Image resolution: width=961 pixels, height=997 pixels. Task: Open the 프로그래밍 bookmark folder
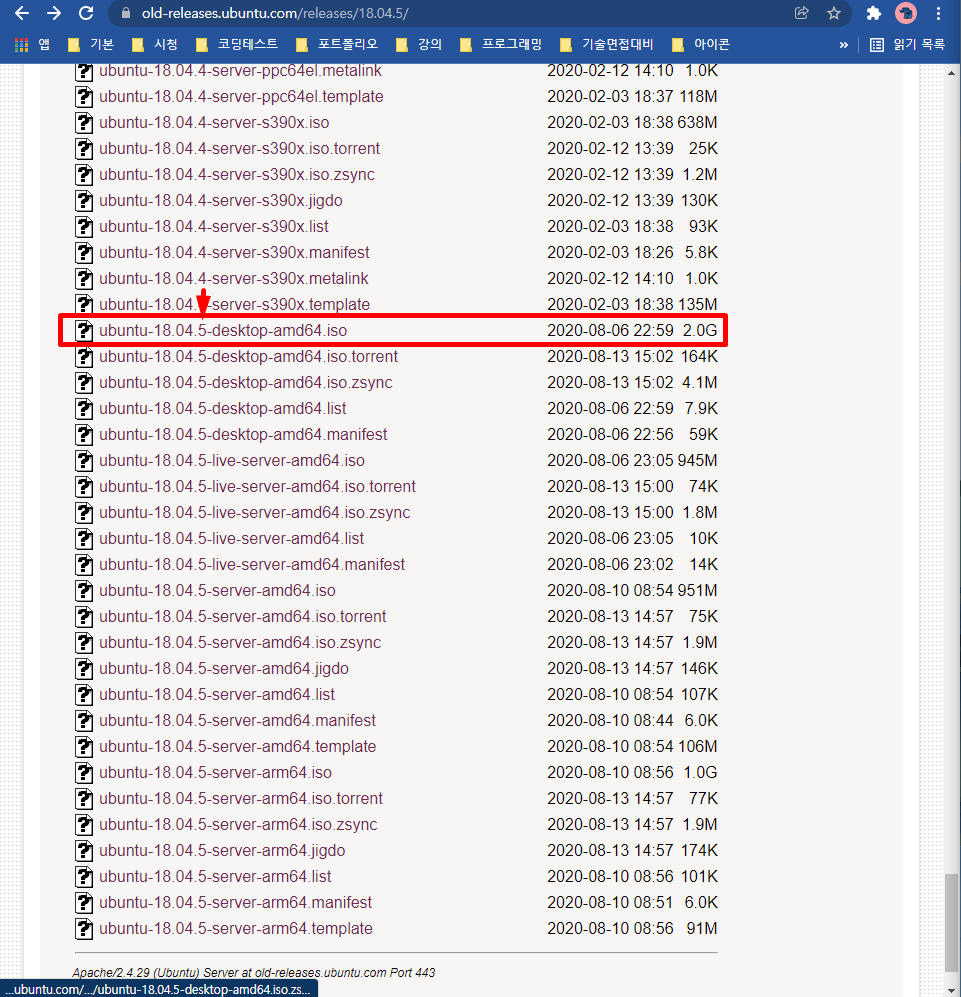pos(501,45)
